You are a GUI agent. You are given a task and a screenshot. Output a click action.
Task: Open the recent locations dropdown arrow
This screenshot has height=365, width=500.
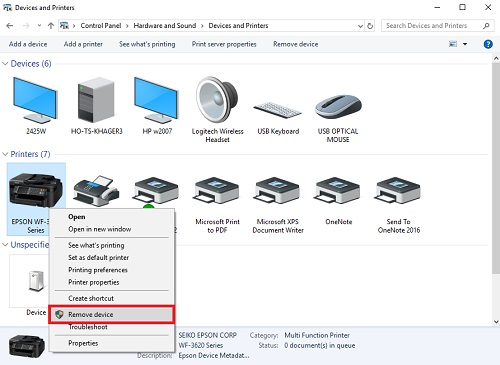39,26
